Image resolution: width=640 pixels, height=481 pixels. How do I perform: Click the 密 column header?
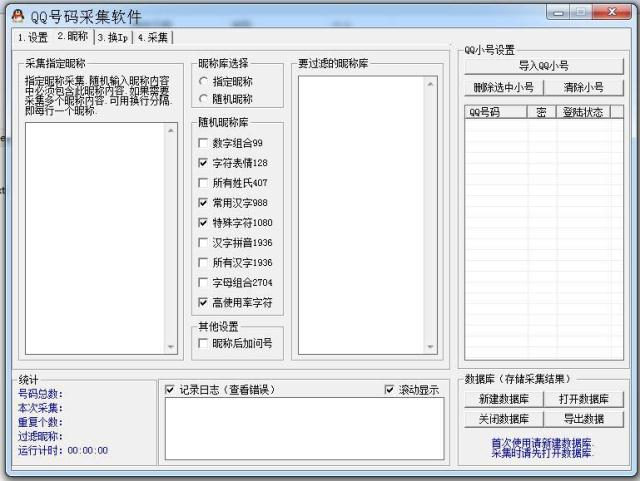click(542, 112)
